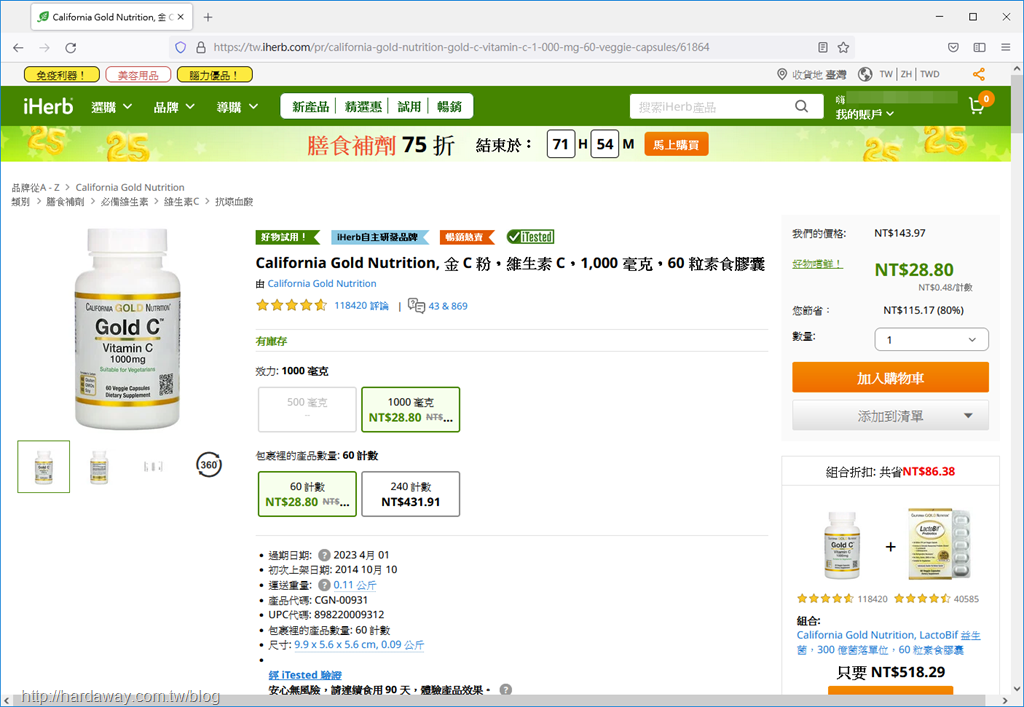
Task: Reload the current page
Action: coord(71,48)
